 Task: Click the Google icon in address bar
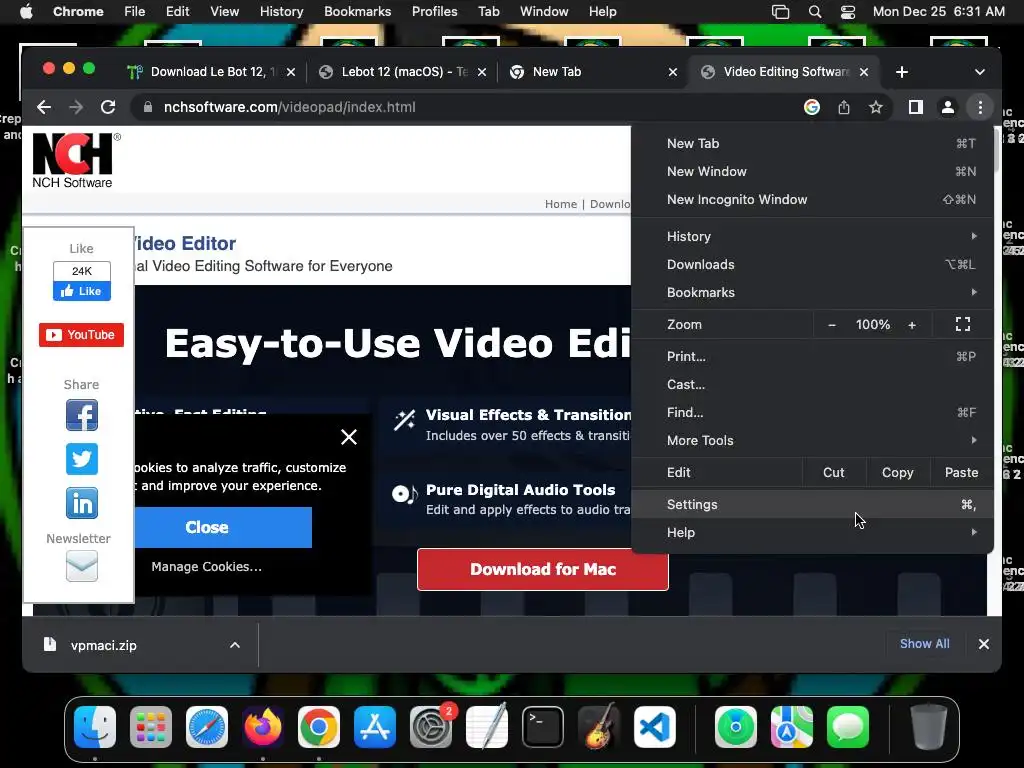pyautogui.click(x=812, y=107)
